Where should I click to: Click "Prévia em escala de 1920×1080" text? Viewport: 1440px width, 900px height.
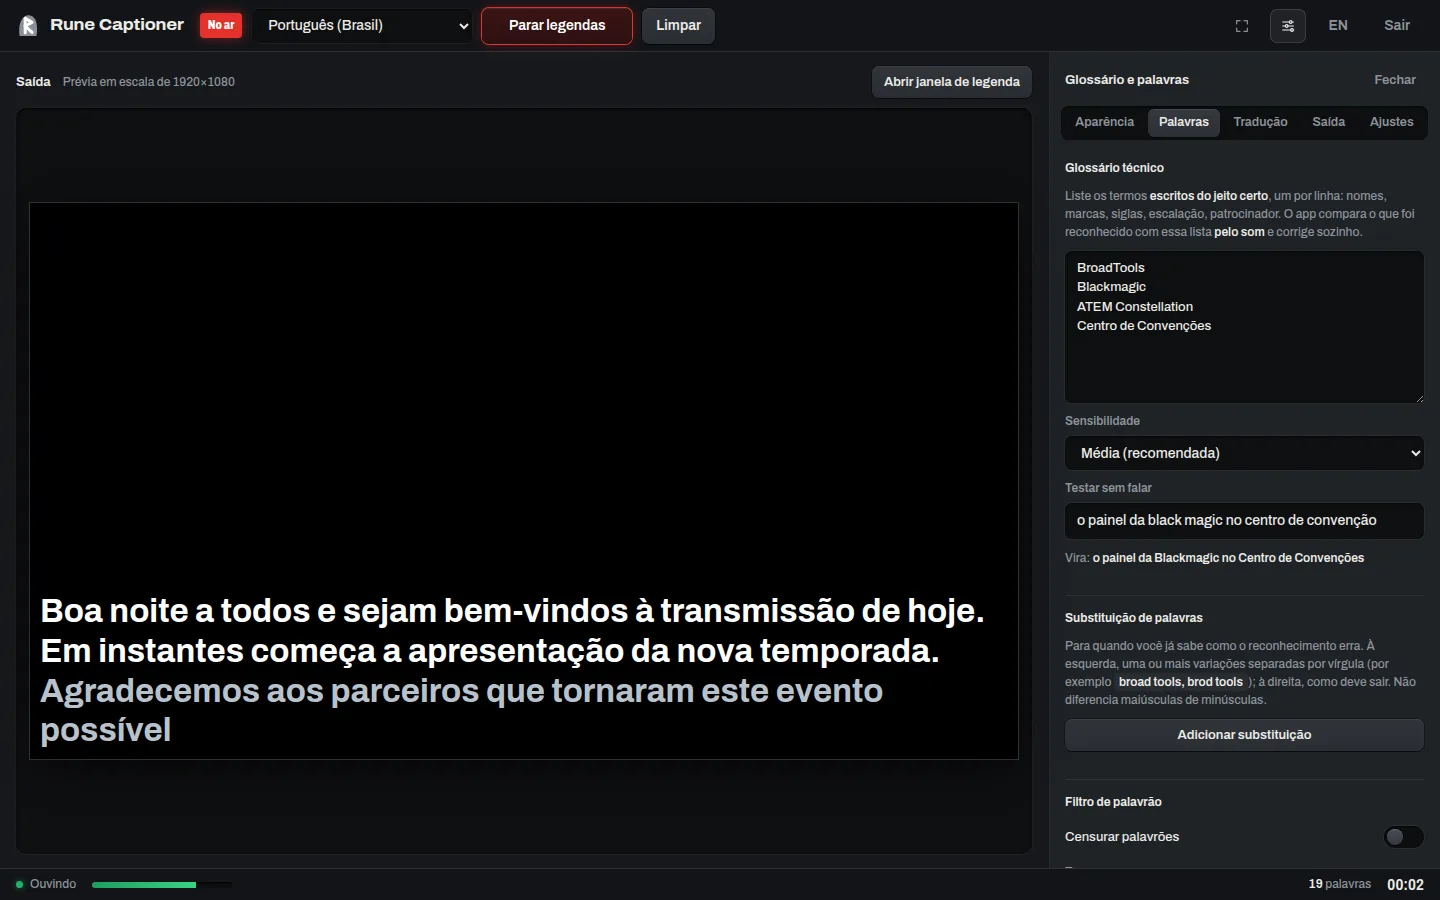149,82
